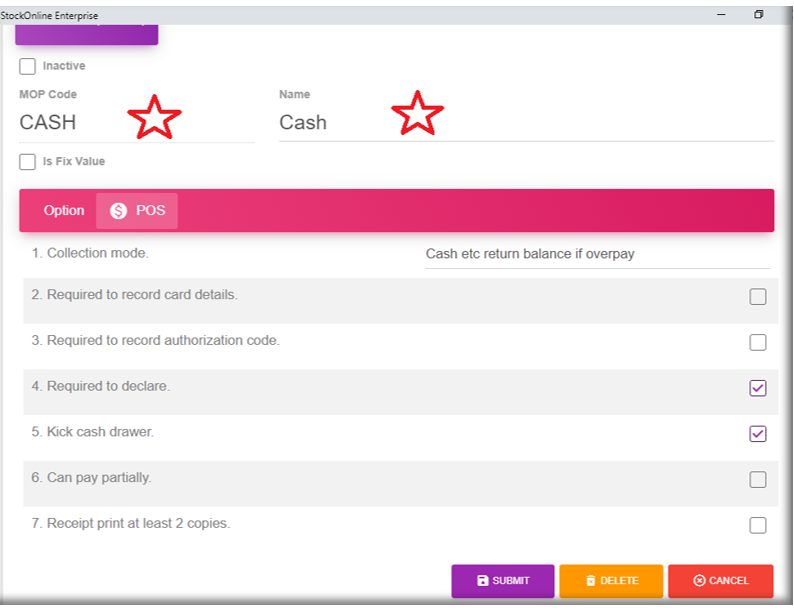Image resolution: width=794 pixels, height=608 pixels.
Task: Check Receipt print at least 2 copies
Action: (758, 525)
